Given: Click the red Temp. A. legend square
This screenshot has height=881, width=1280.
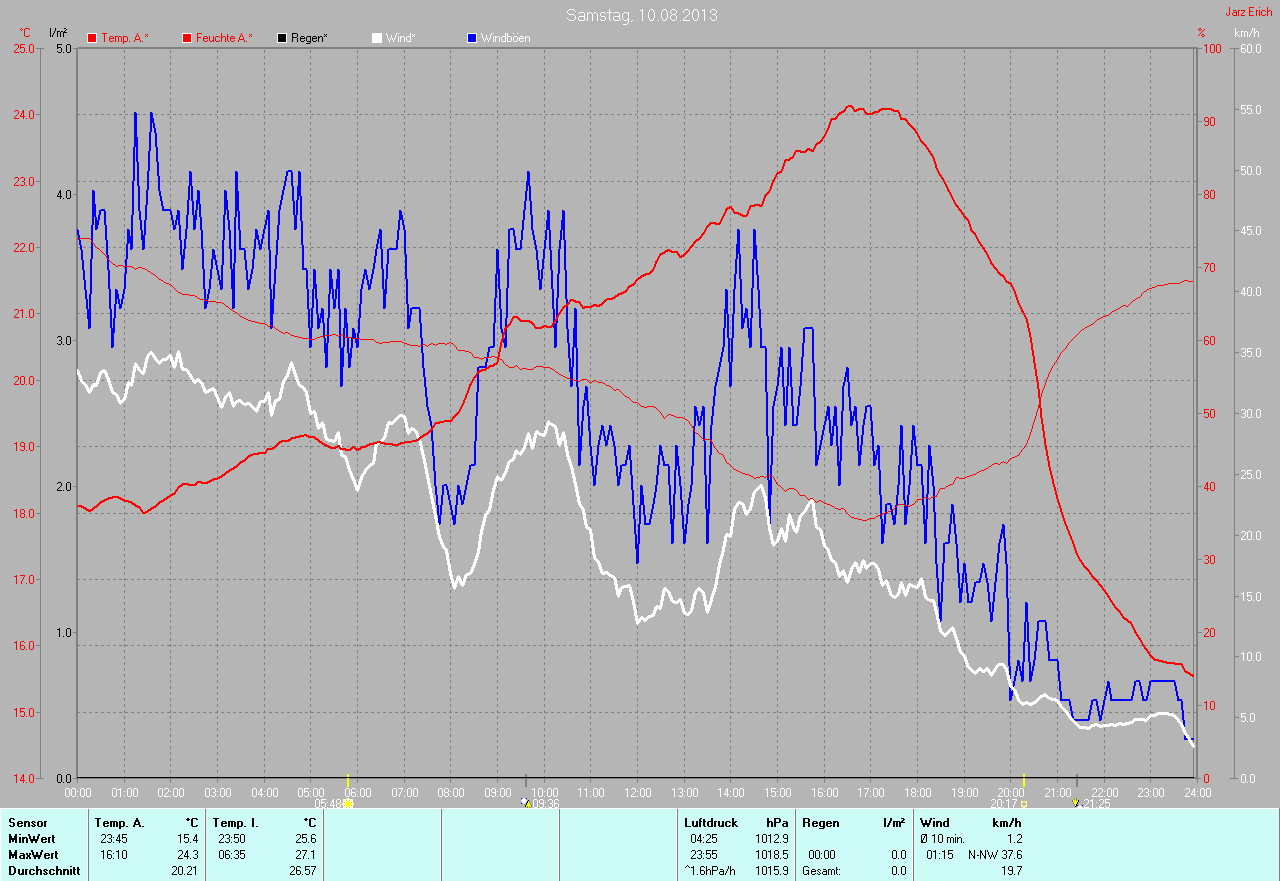Looking at the screenshot, I should pos(93,38).
